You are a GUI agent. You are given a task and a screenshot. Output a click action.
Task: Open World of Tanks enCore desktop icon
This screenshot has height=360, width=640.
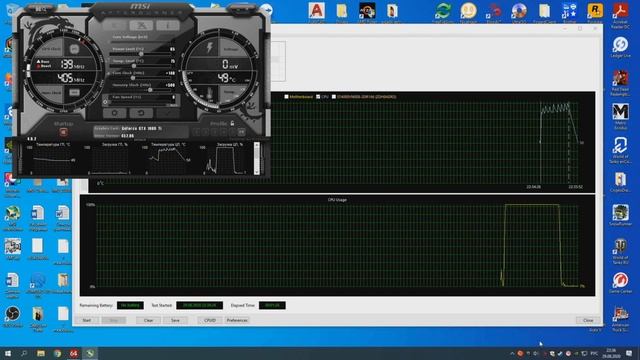(x=620, y=151)
